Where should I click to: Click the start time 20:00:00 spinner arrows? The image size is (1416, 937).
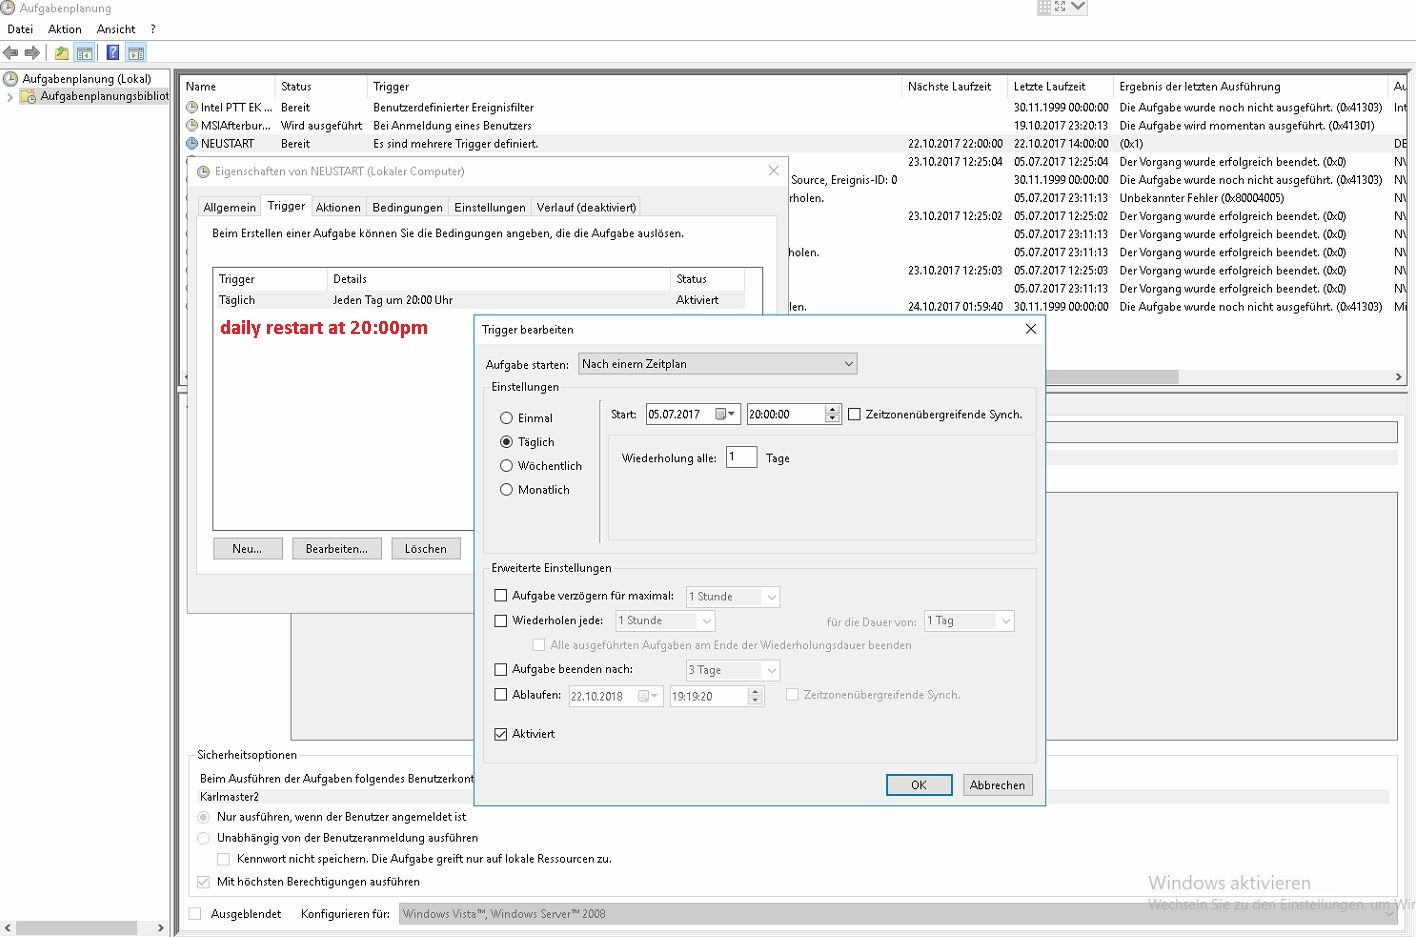(832, 414)
